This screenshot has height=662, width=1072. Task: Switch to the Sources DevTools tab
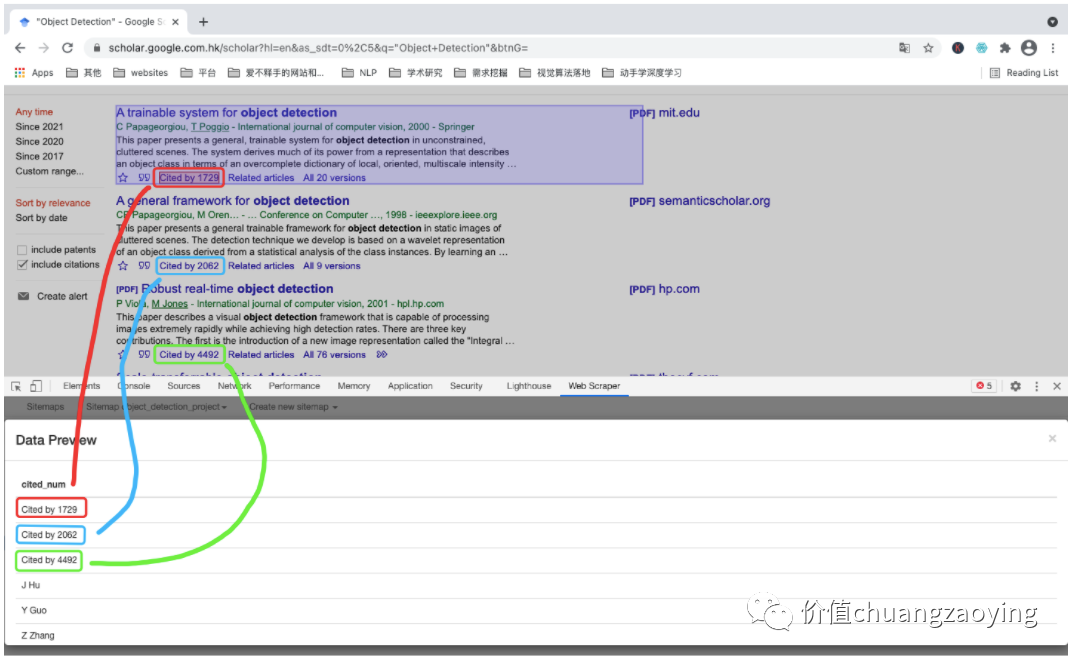tap(183, 386)
